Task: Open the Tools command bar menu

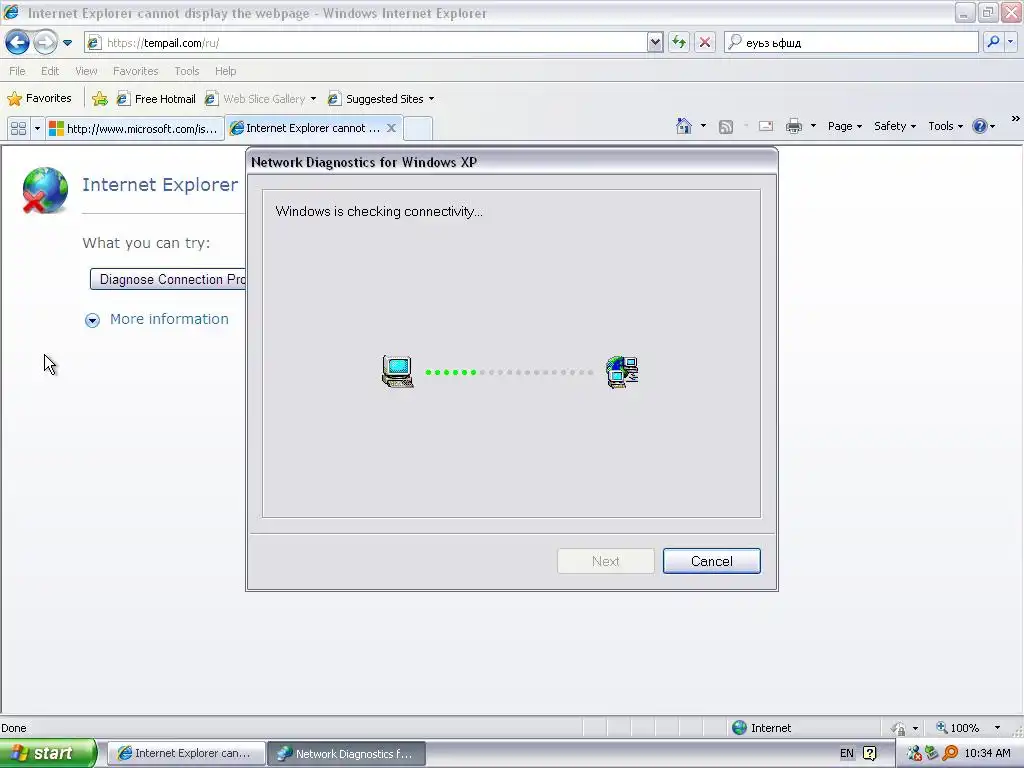Action: point(946,126)
